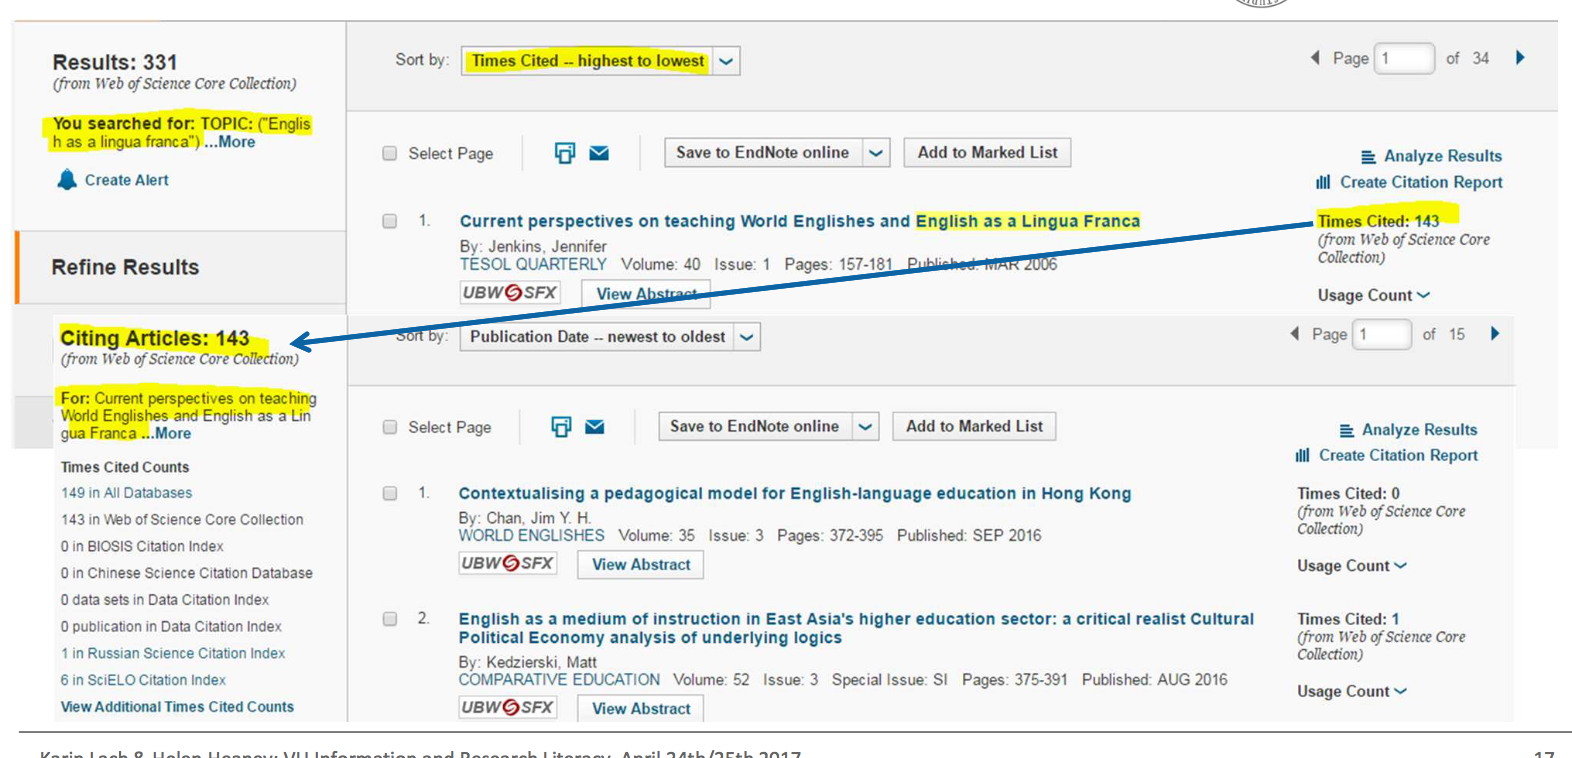Screen dimensions: 1572x758
Task: Open the 149 in All Databases link
Action: [x=126, y=493]
